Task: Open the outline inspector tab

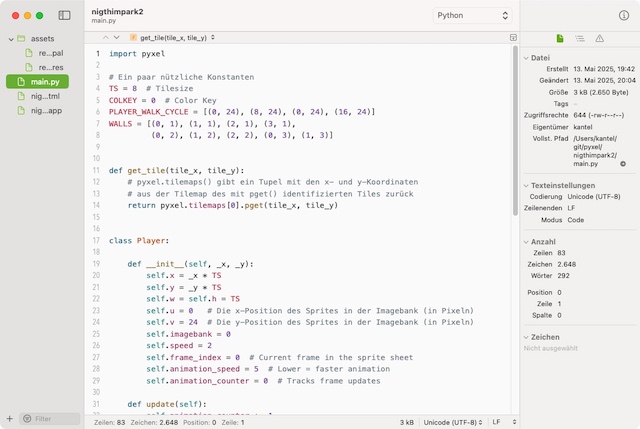Action: pyautogui.click(x=580, y=38)
